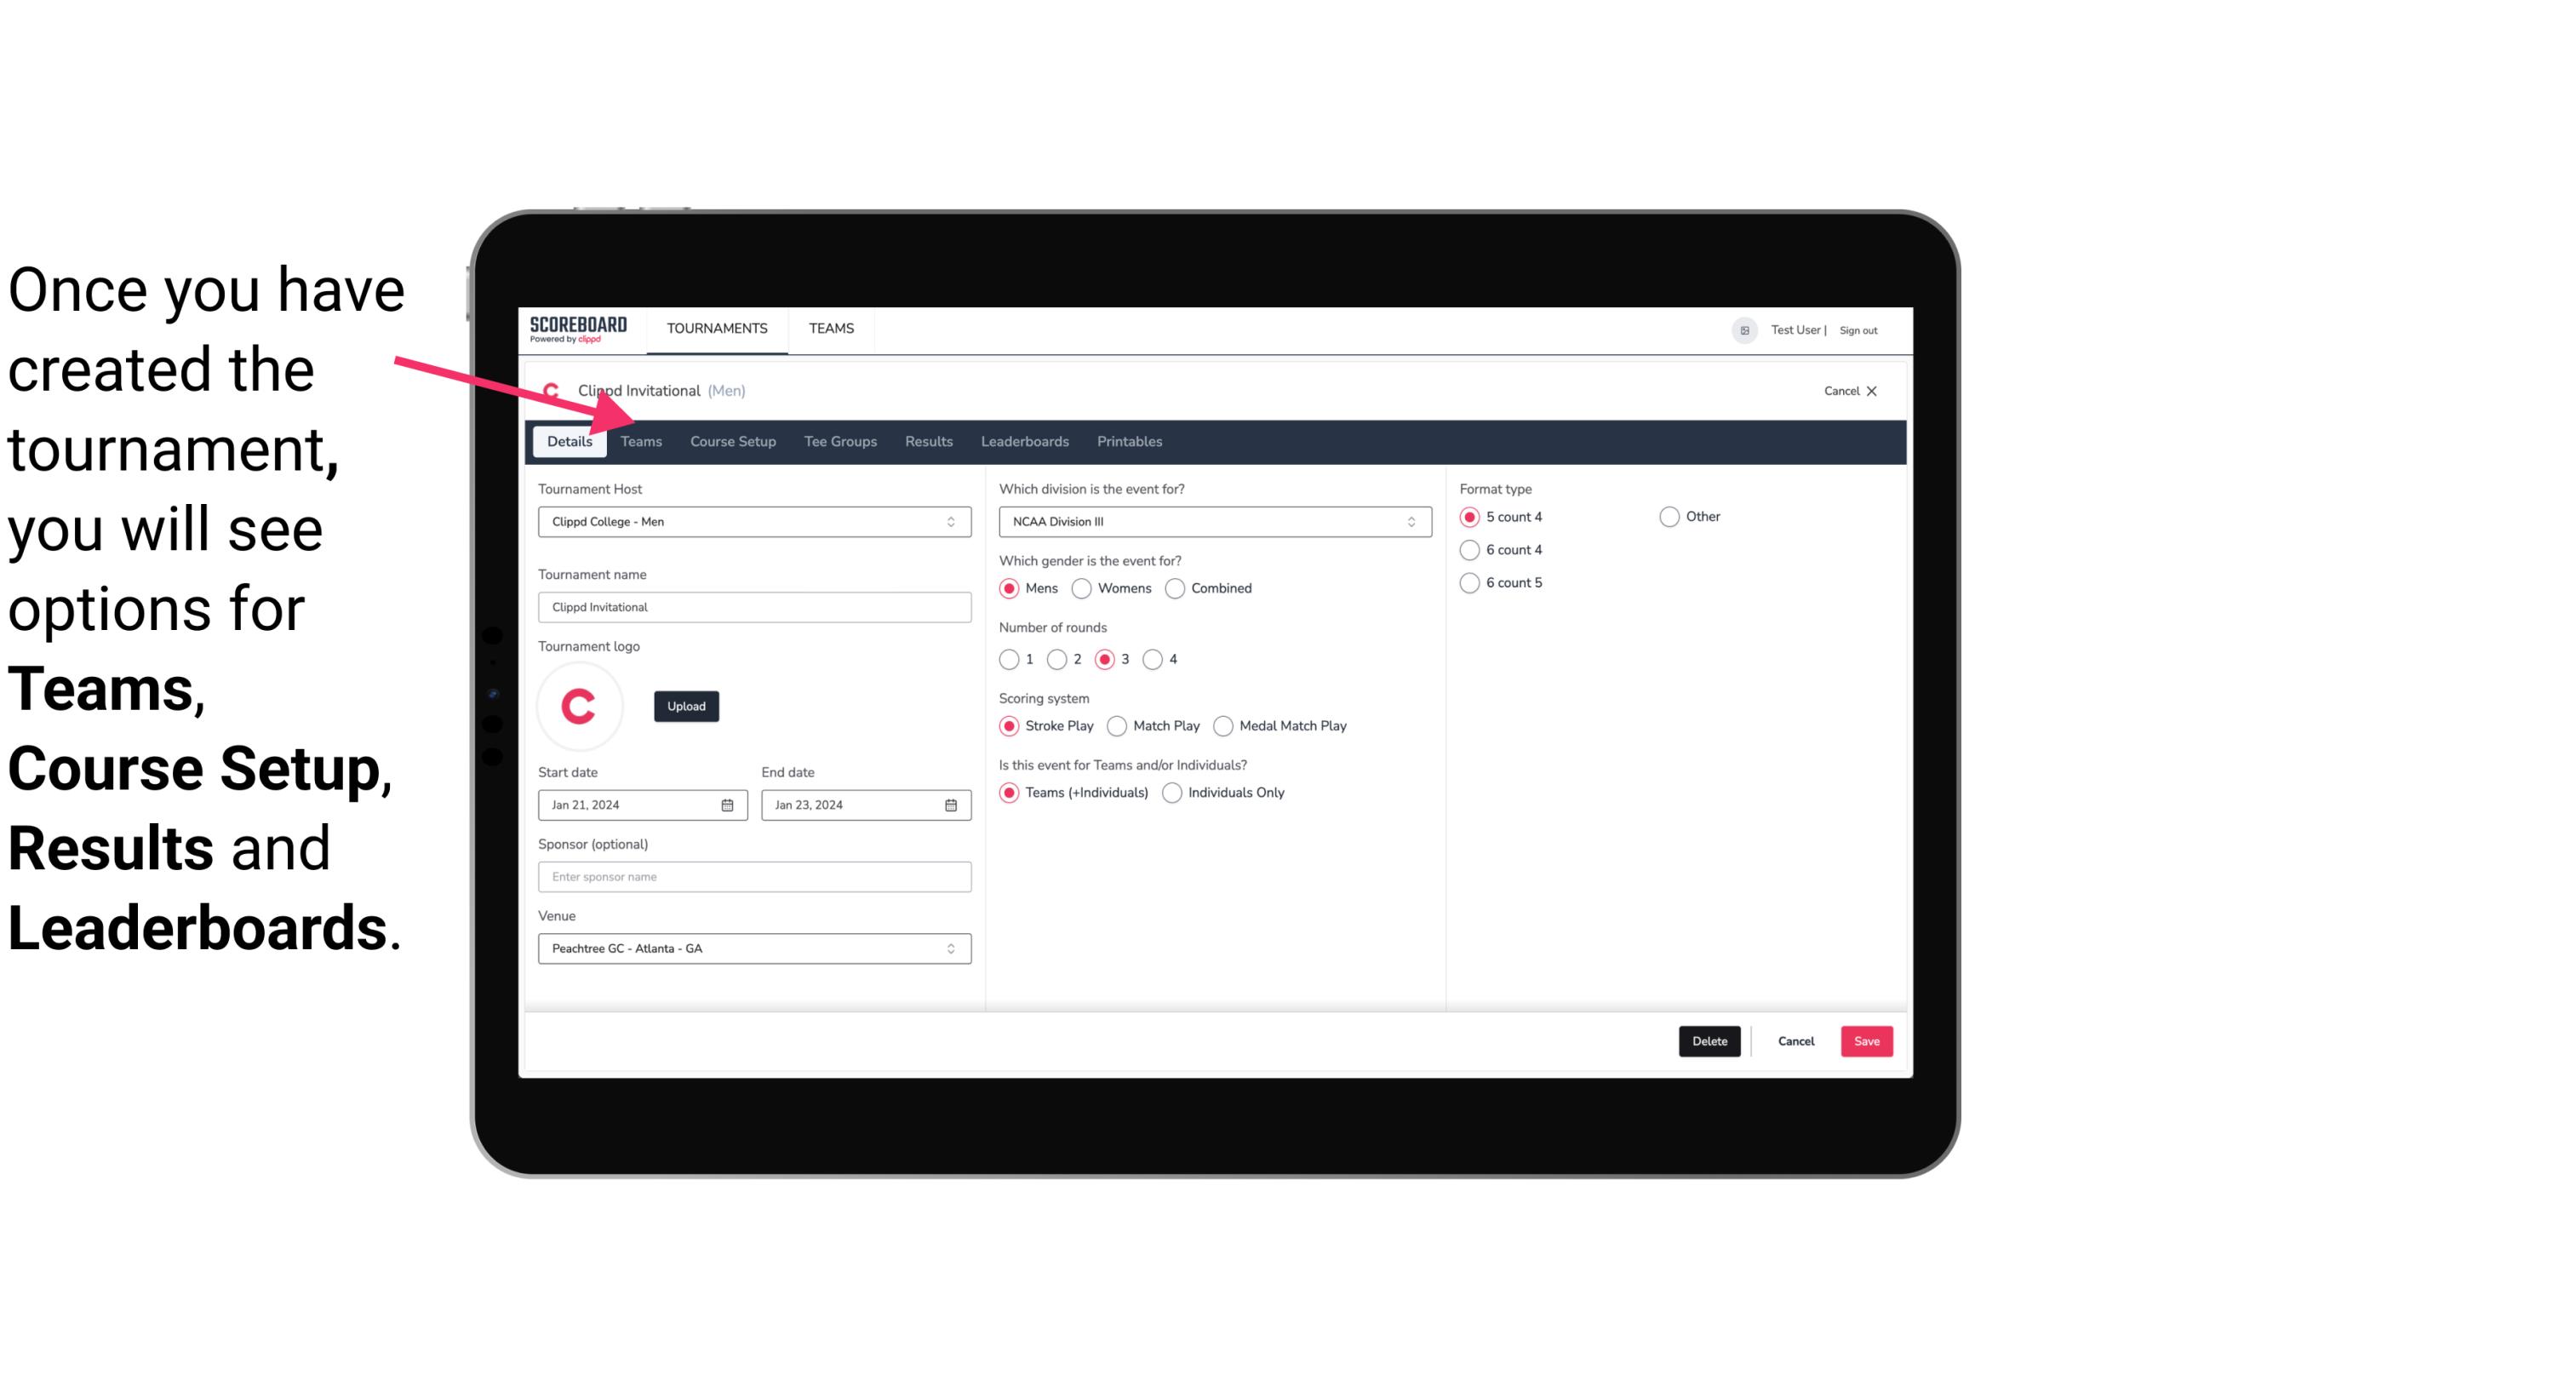Click the venue dropdown arrow
This screenshot has width=2576, height=1386.
click(x=952, y=948)
